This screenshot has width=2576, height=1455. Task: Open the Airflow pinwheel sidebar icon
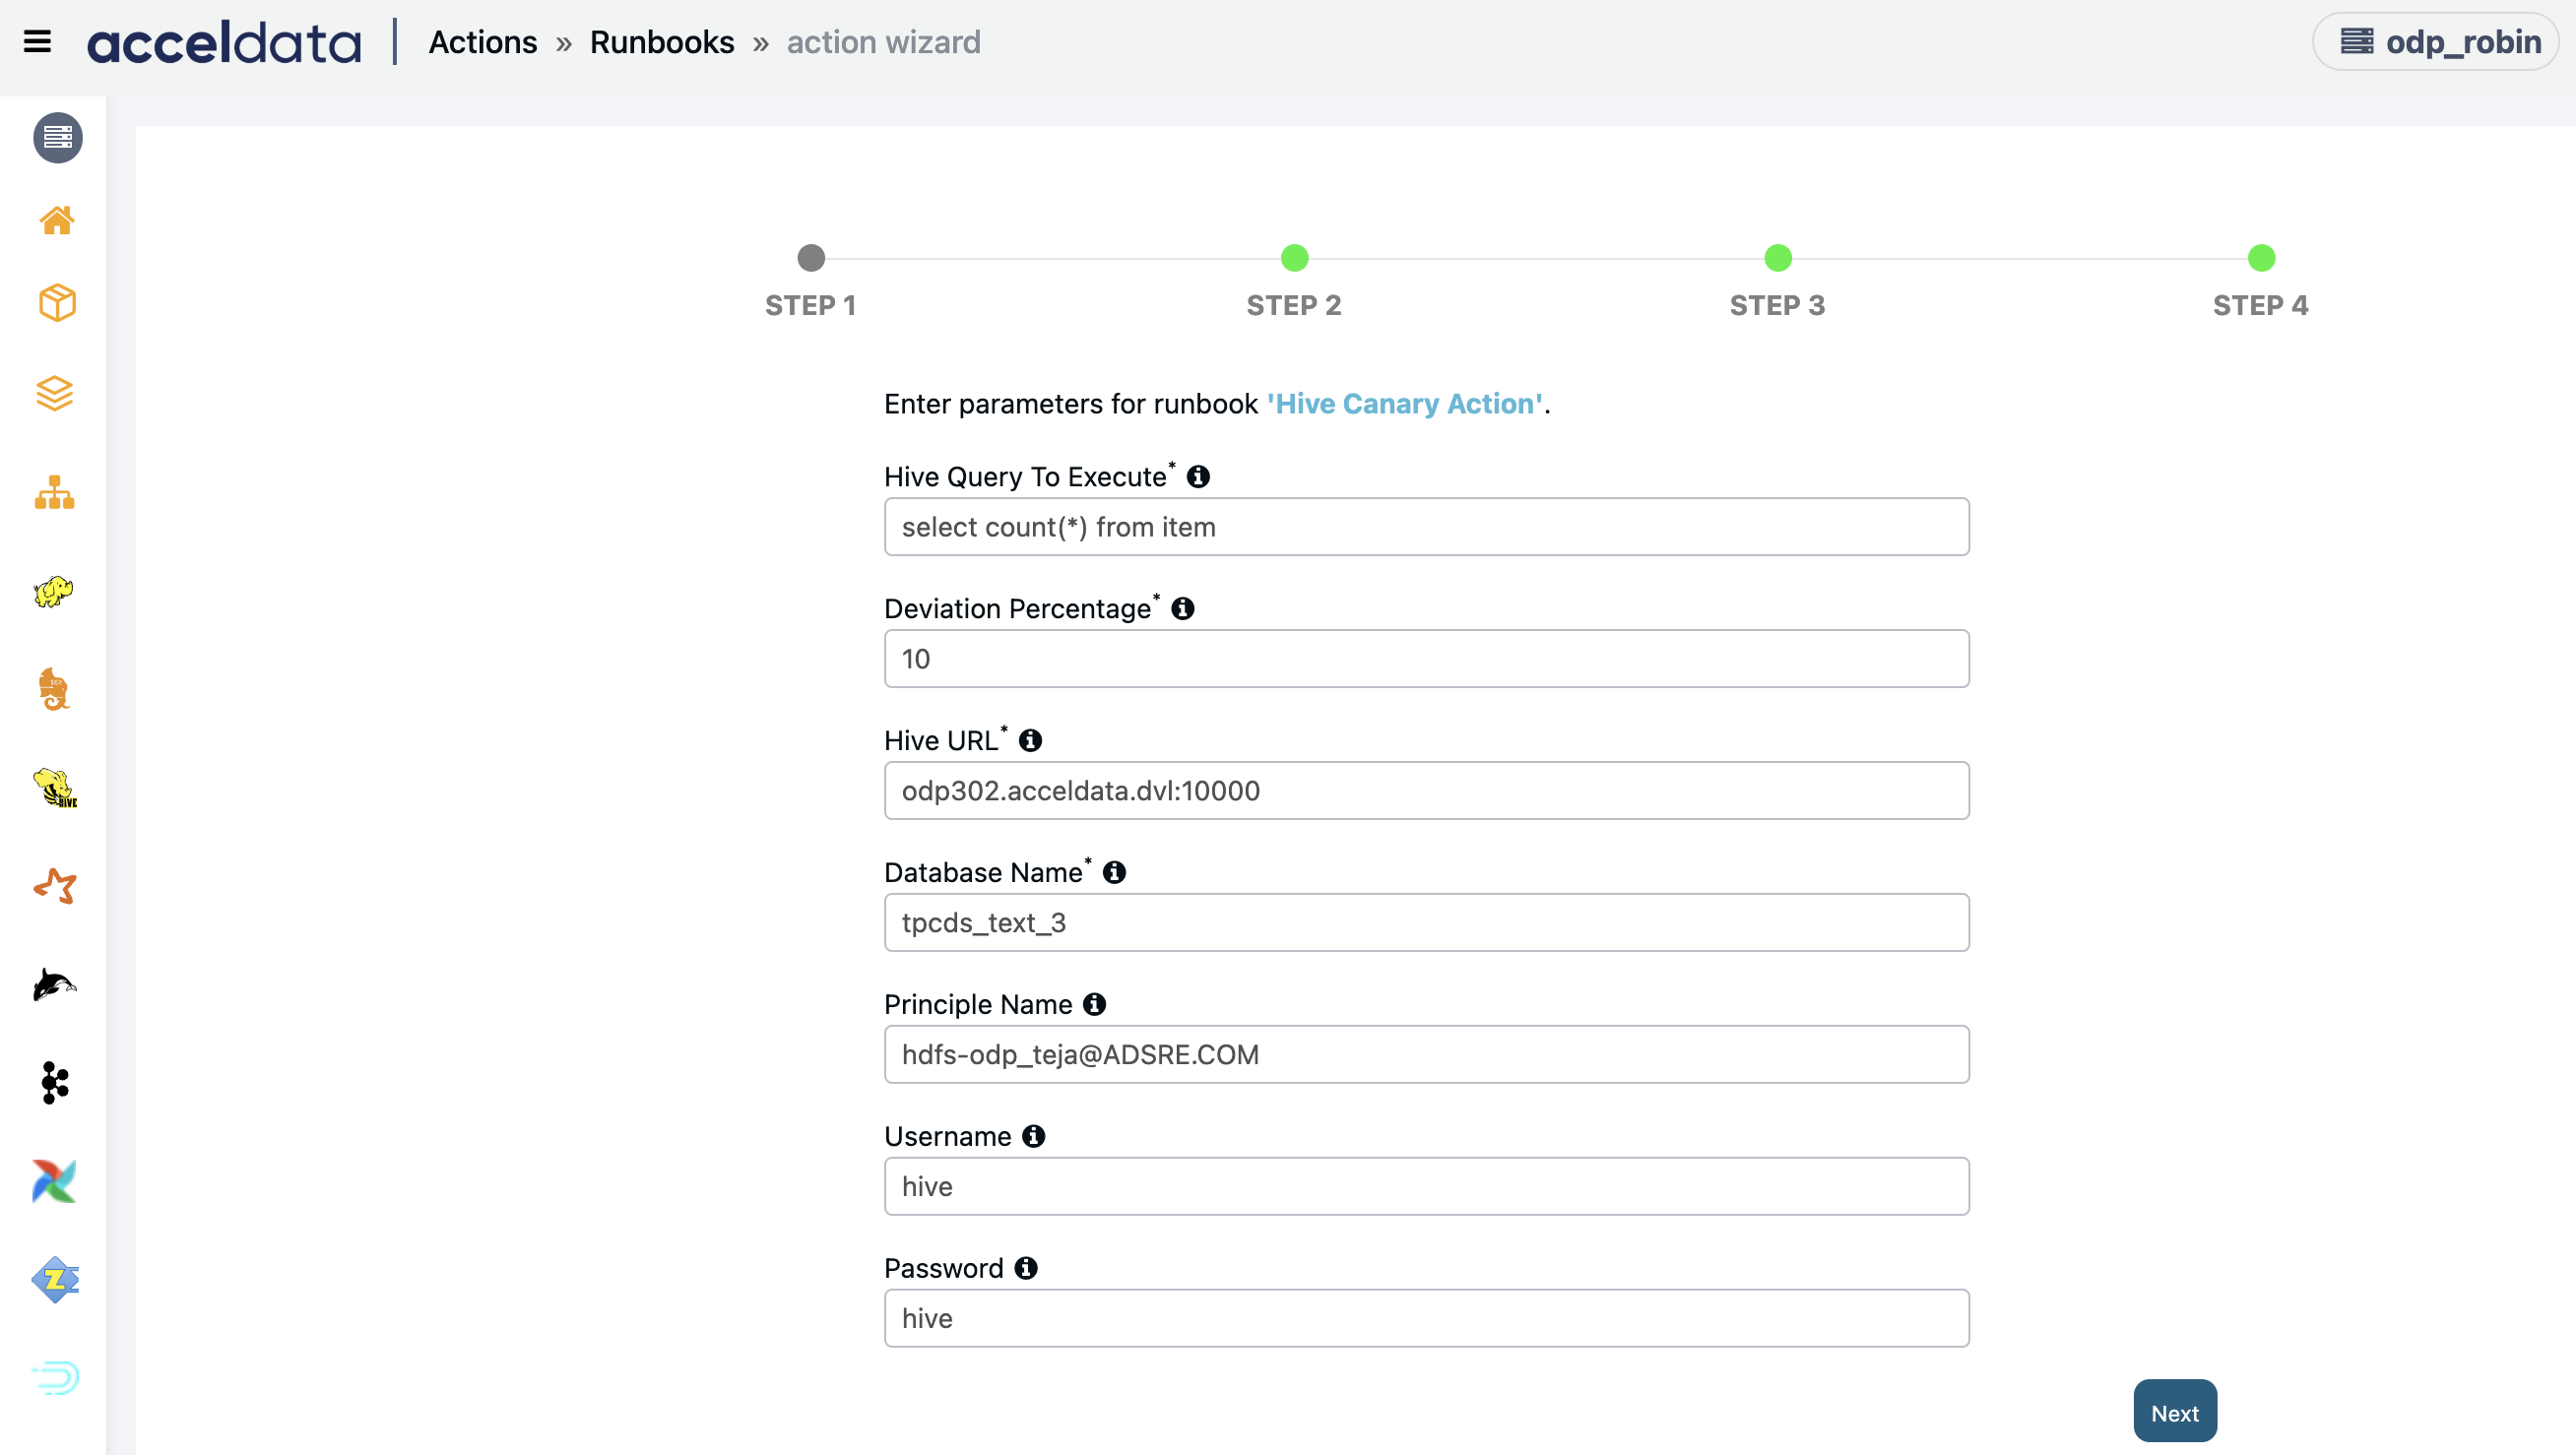coord(55,1181)
